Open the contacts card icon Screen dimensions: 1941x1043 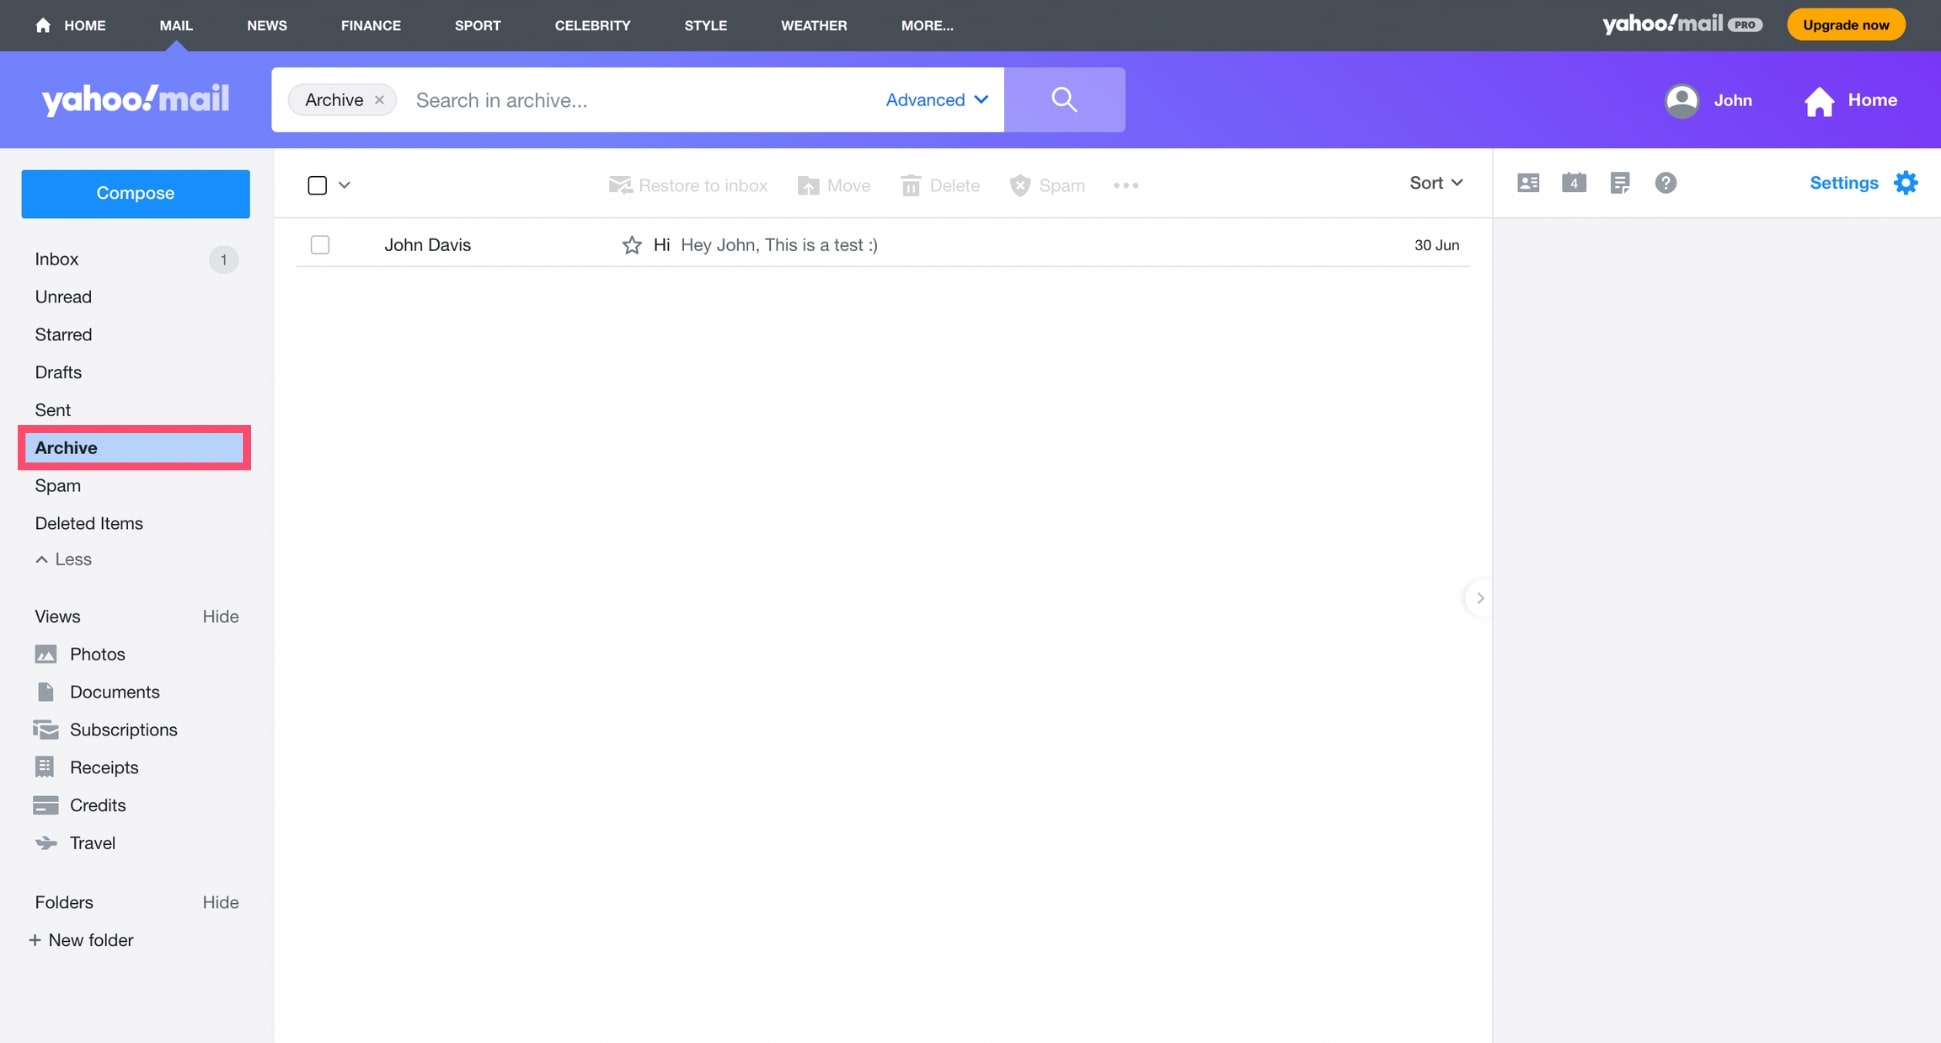tap(1527, 183)
